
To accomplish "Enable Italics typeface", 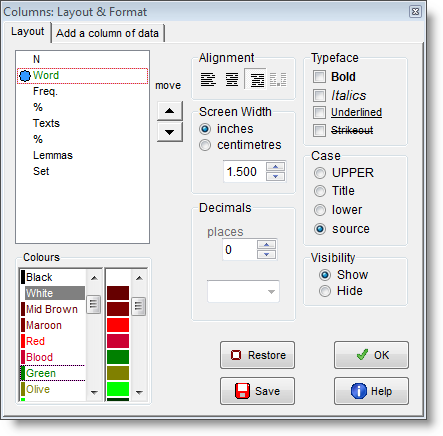I will tap(319, 95).
